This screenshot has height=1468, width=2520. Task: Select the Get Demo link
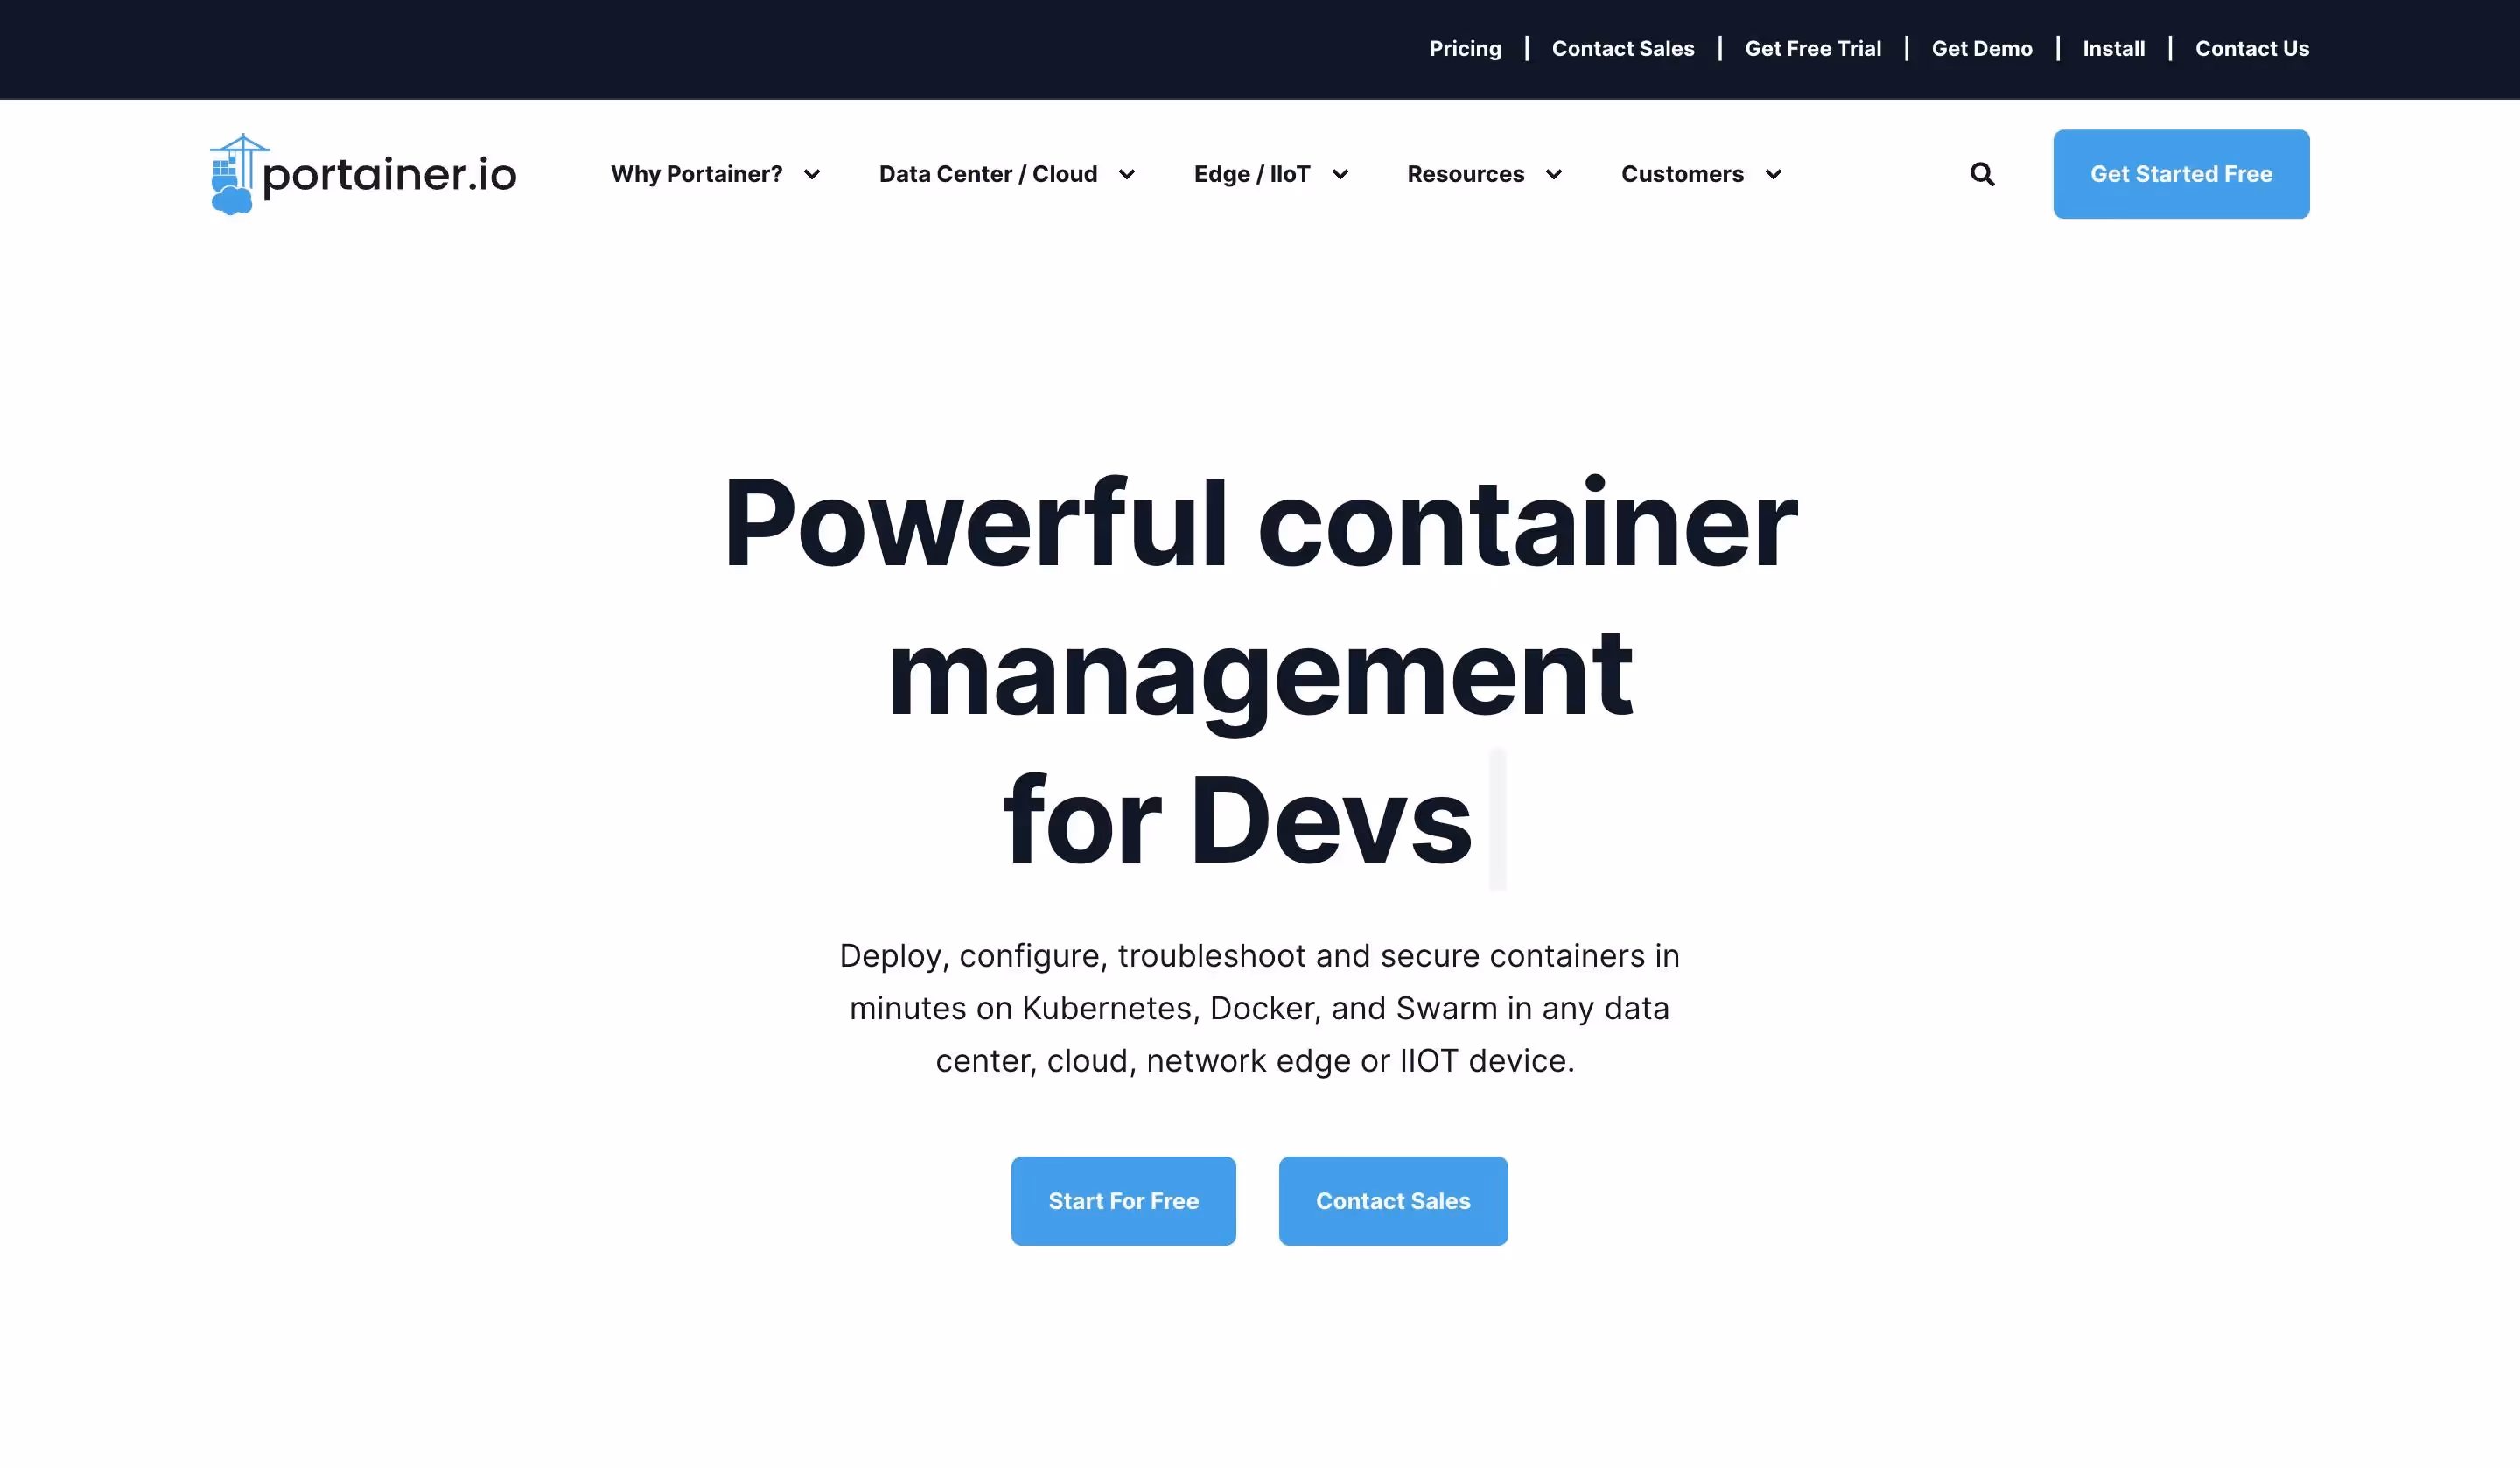click(1981, 48)
